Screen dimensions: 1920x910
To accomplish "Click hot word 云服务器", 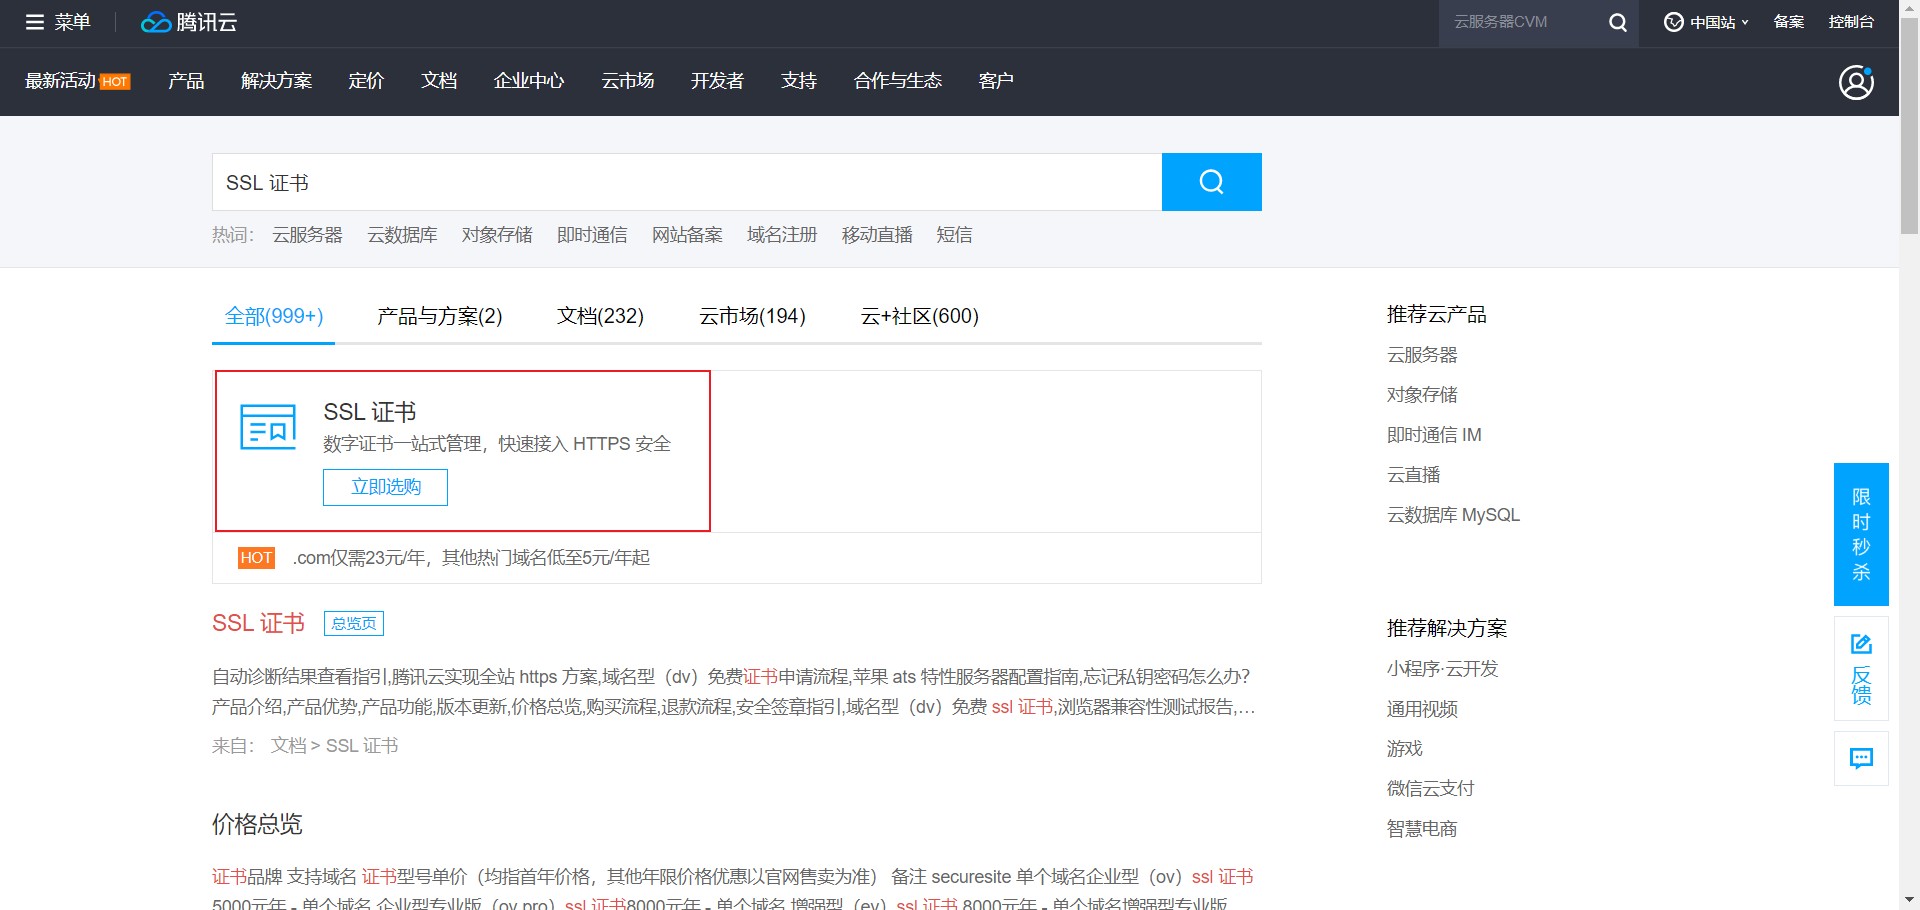I will tap(308, 235).
